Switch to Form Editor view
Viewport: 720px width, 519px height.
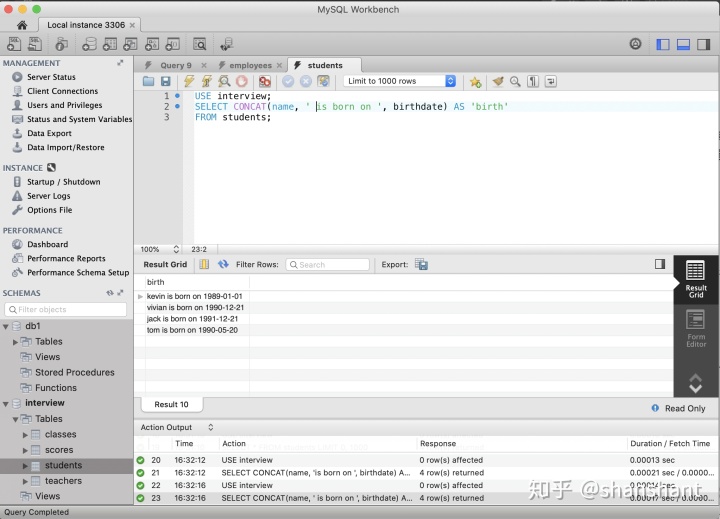click(695, 327)
